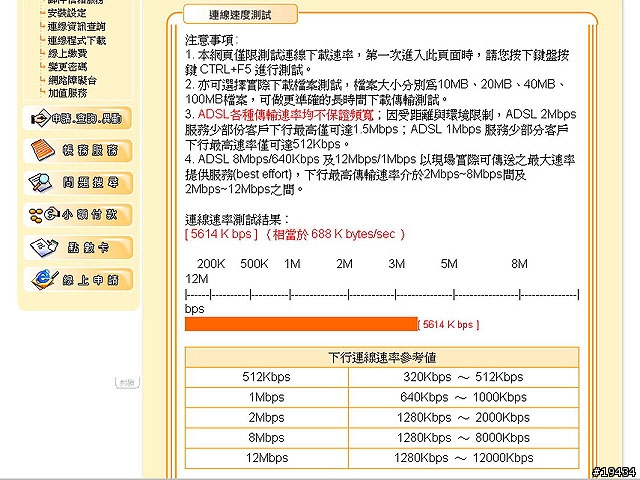Click the 8Mbps plan cell in the table
Viewport: 640px width, 480px height.
pyautogui.click(x=267, y=438)
